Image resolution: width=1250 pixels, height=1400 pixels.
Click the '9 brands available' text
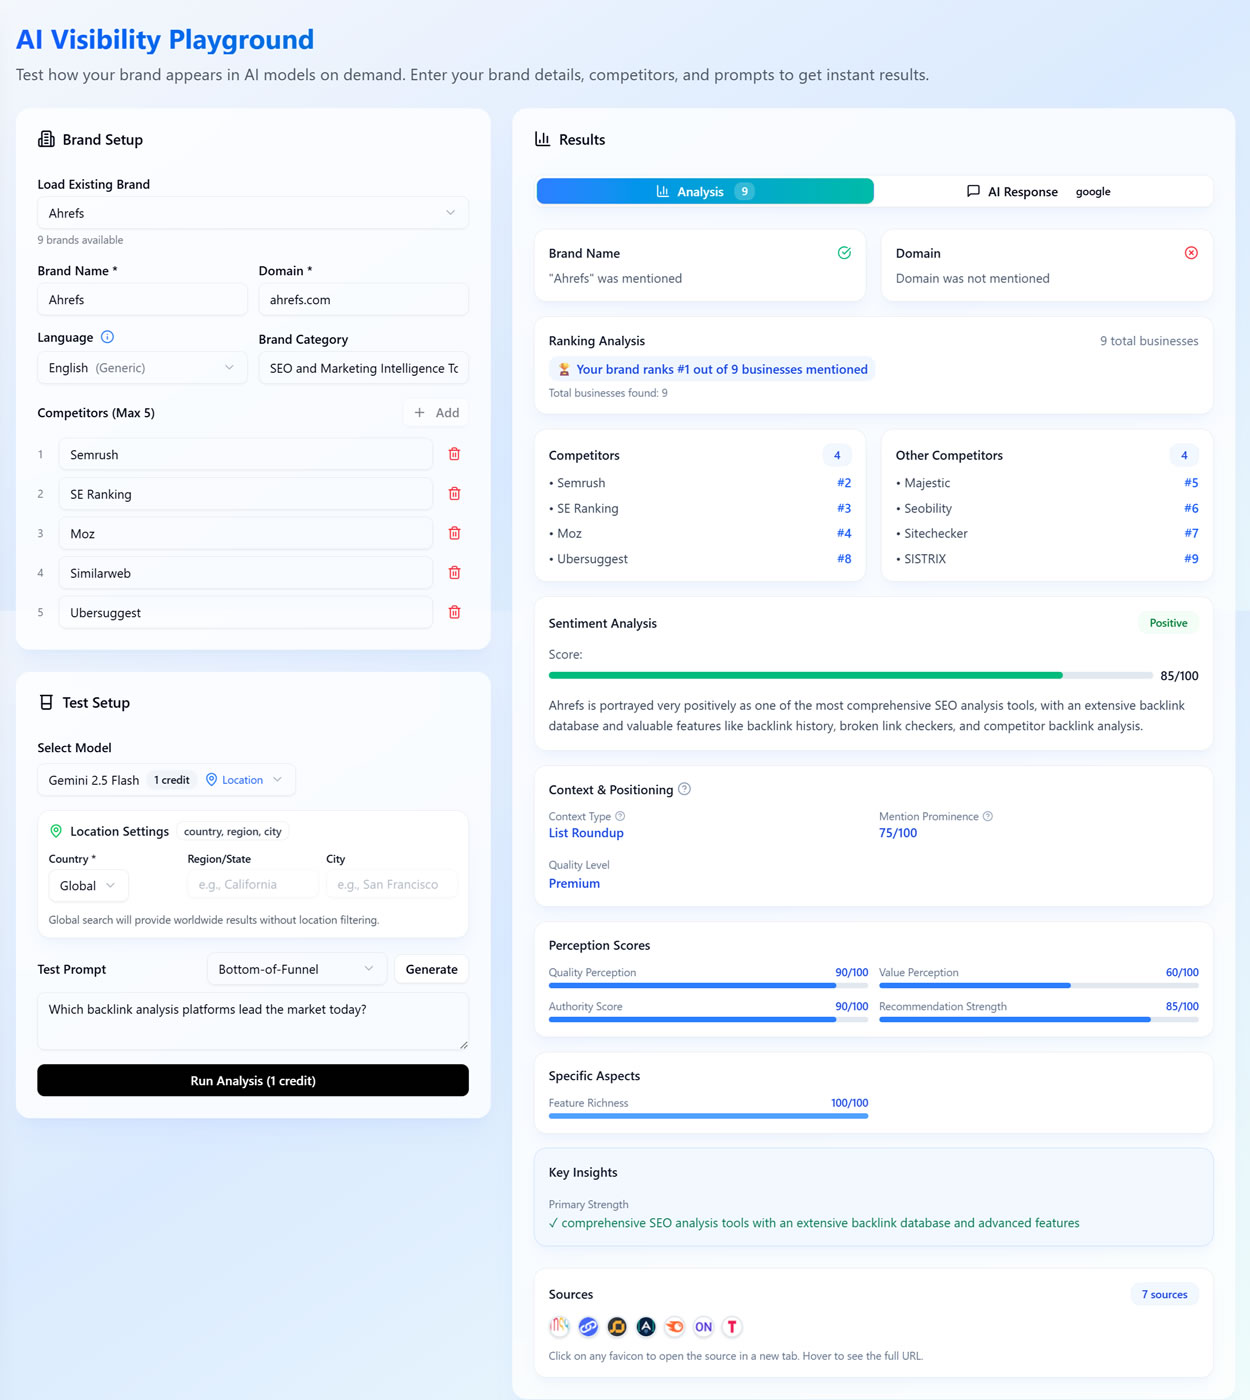(81, 240)
